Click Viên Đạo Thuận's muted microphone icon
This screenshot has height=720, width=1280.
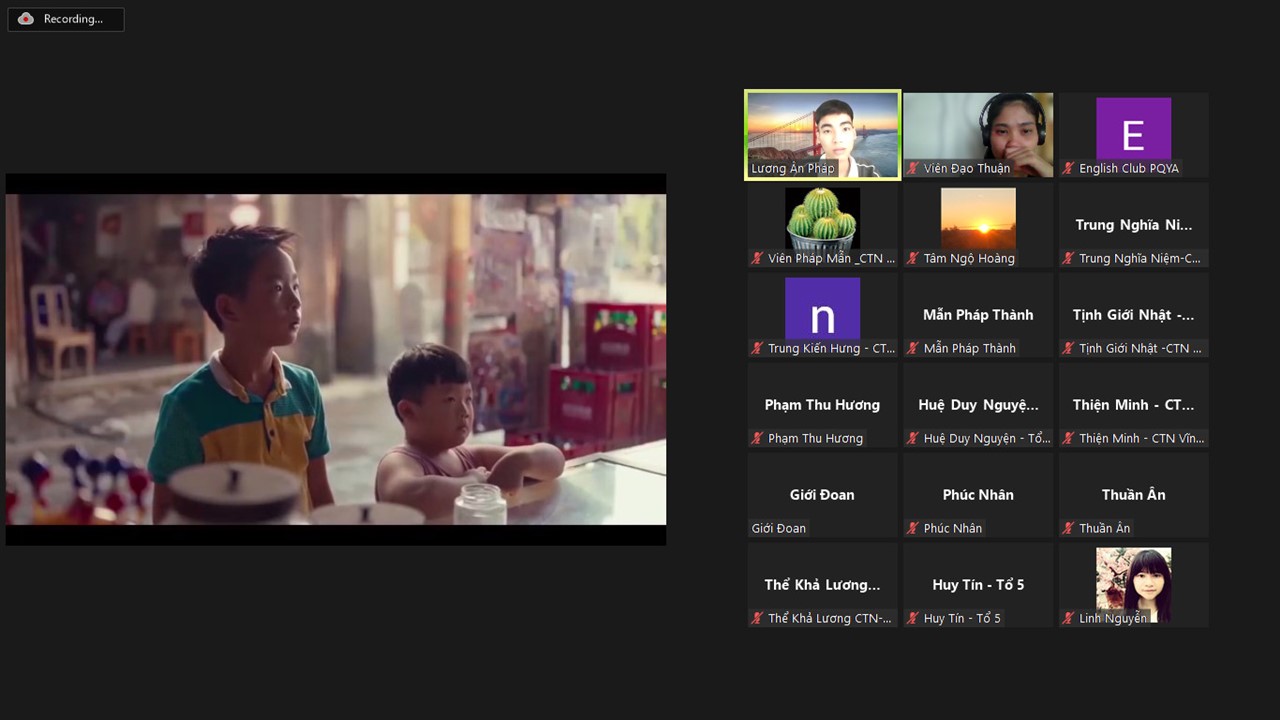pyautogui.click(x=913, y=169)
